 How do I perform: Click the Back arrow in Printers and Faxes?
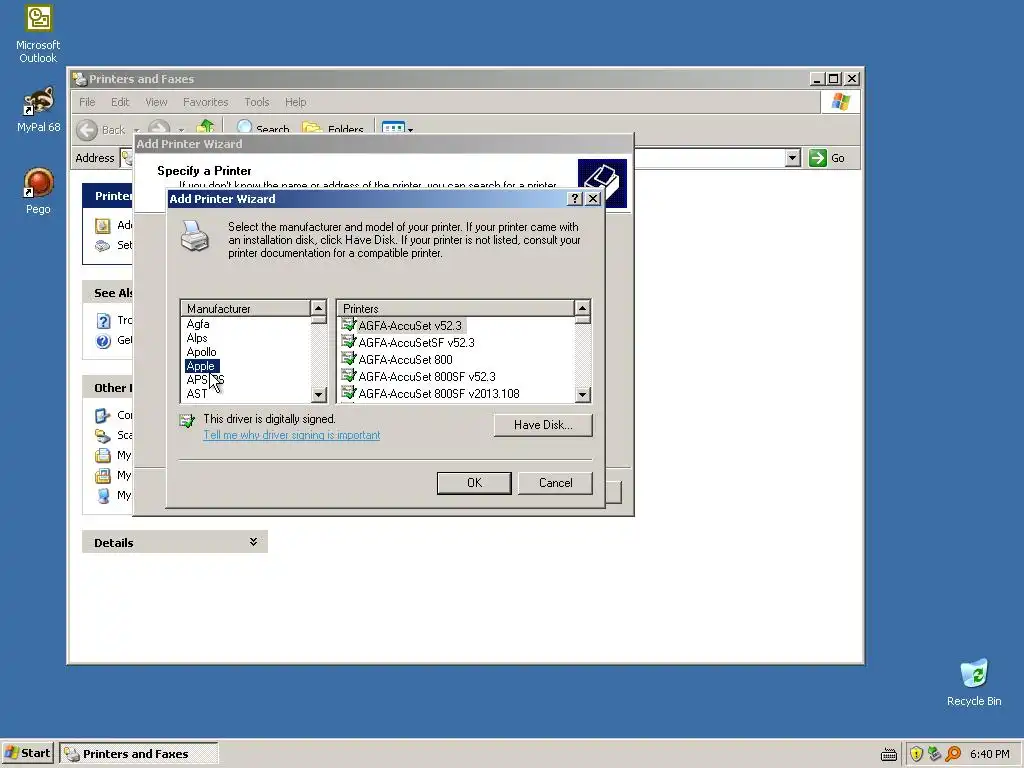click(87, 129)
